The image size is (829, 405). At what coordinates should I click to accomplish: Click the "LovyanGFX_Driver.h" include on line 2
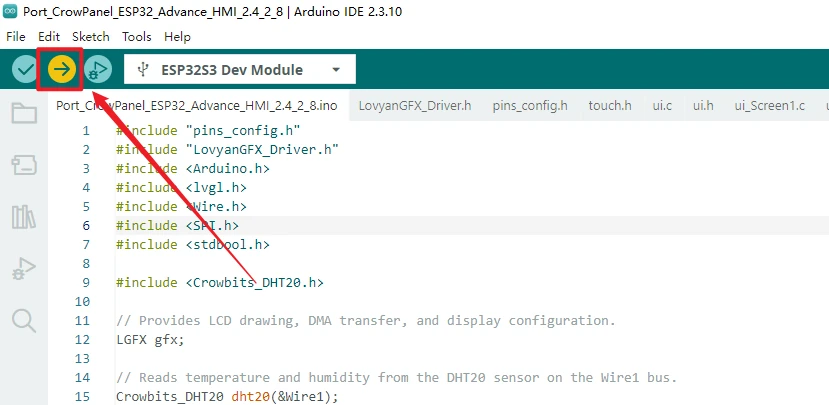pyautogui.click(x=262, y=150)
